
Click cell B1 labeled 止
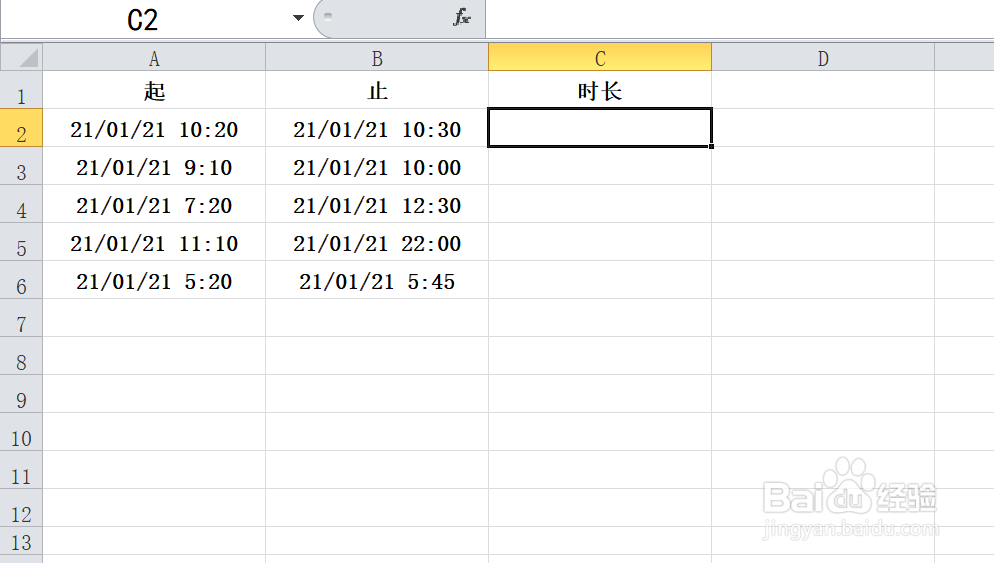click(377, 92)
